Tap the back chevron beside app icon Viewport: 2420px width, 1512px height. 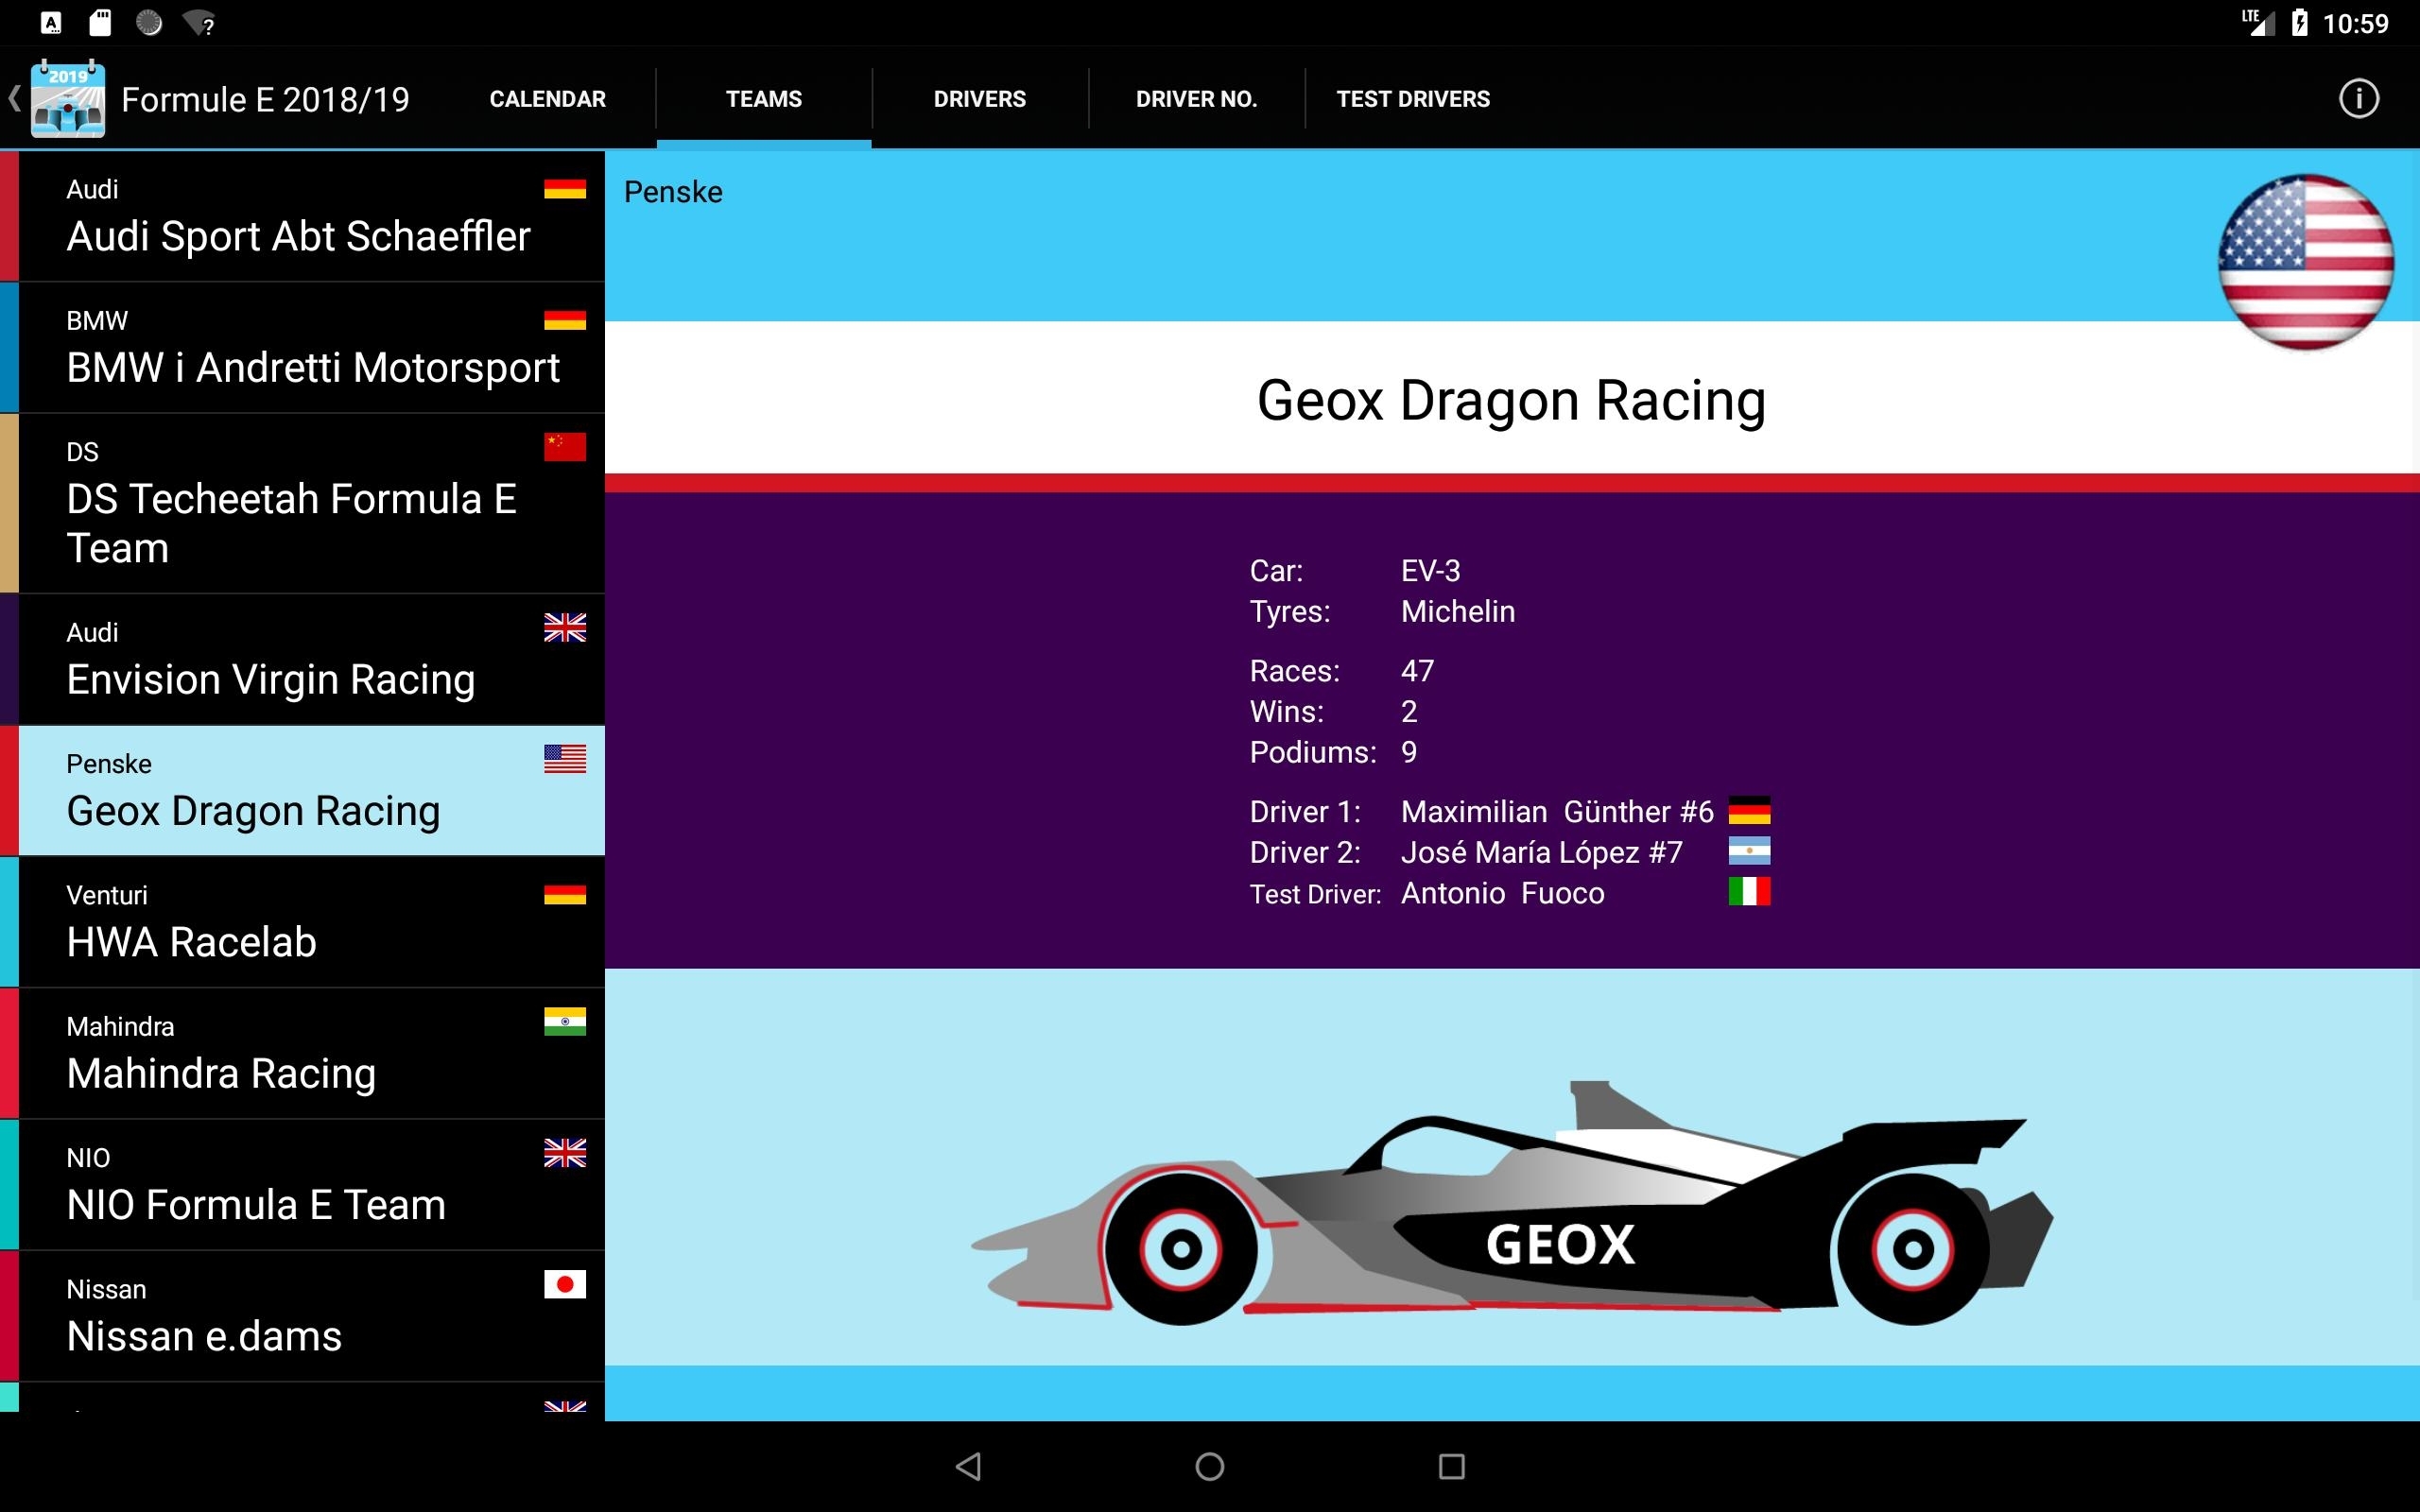pos(14,98)
